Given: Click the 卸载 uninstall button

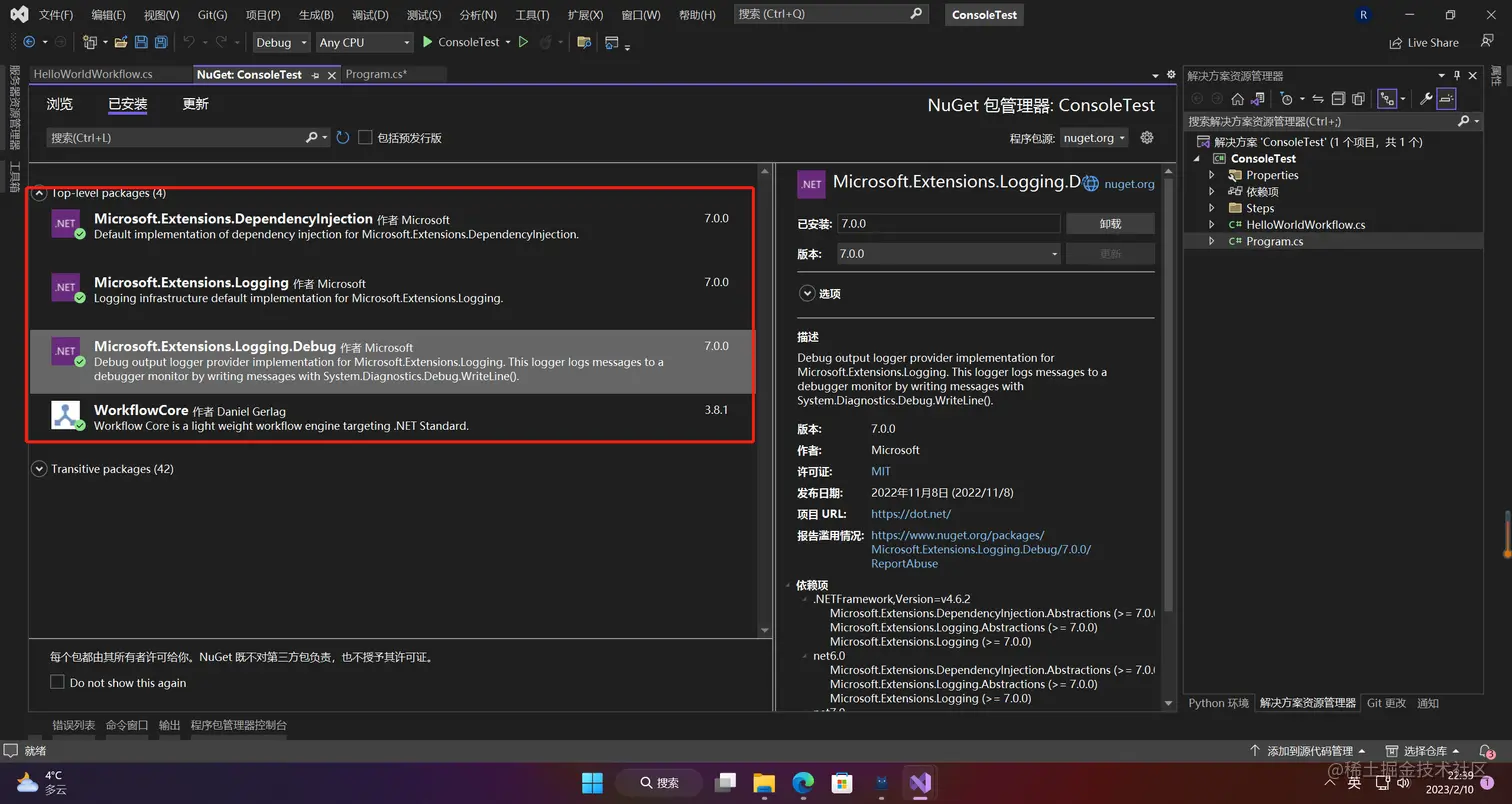Looking at the screenshot, I should pos(1110,224).
